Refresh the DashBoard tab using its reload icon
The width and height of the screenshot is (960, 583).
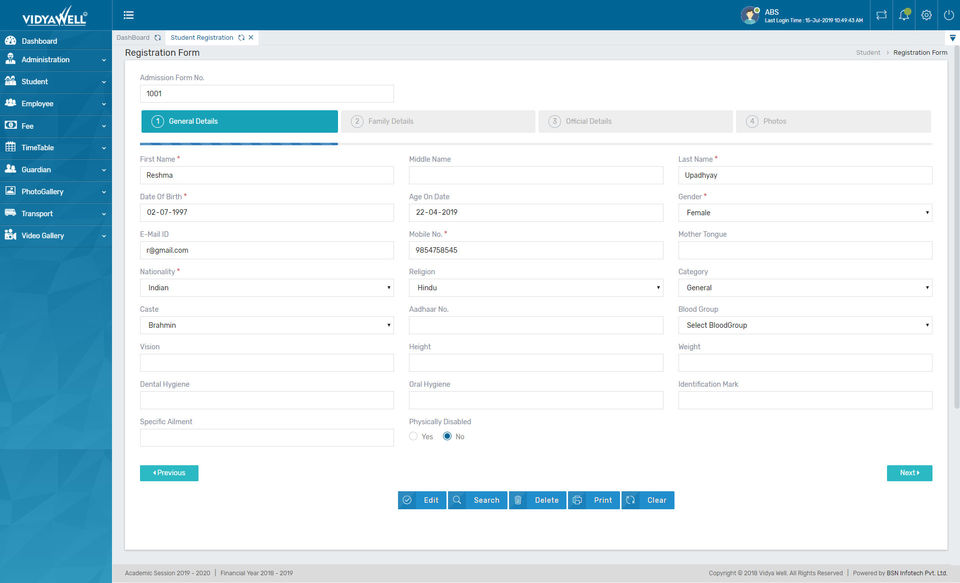click(158, 38)
